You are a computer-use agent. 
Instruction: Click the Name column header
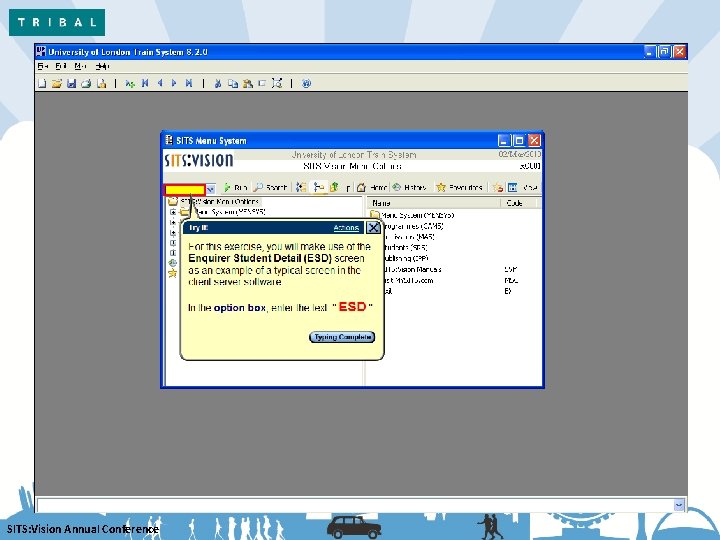click(x=433, y=203)
